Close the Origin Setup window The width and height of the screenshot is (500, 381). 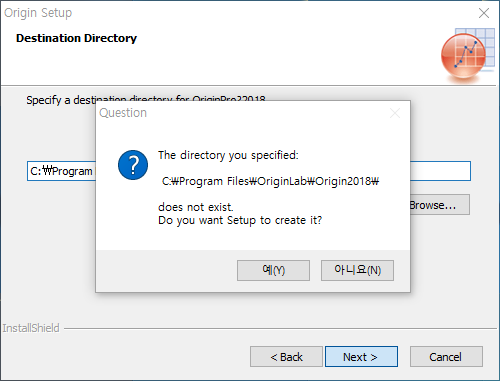tap(484, 13)
